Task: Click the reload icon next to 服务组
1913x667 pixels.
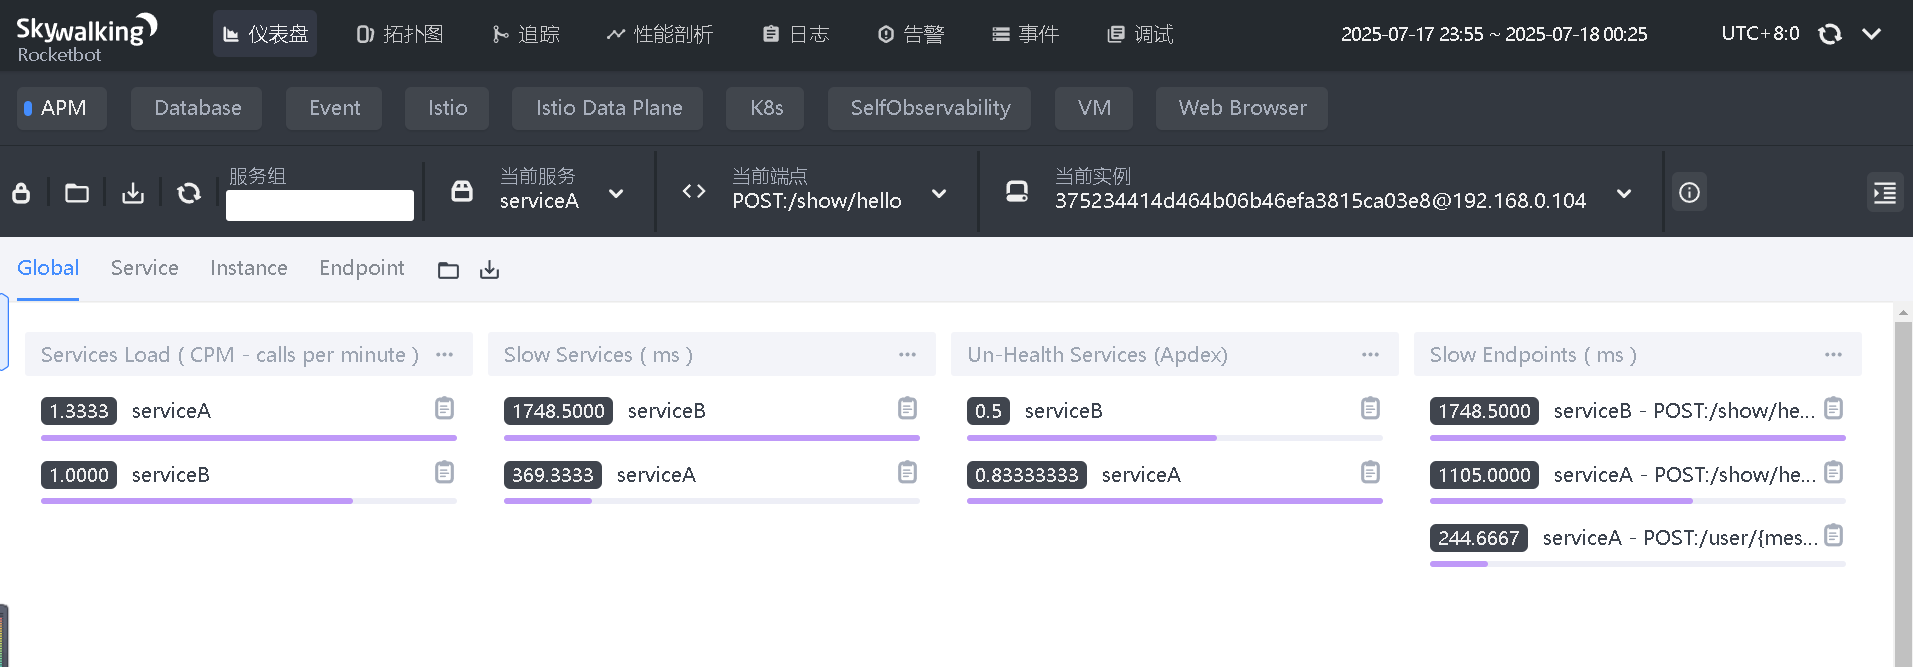Action: pos(189,193)
